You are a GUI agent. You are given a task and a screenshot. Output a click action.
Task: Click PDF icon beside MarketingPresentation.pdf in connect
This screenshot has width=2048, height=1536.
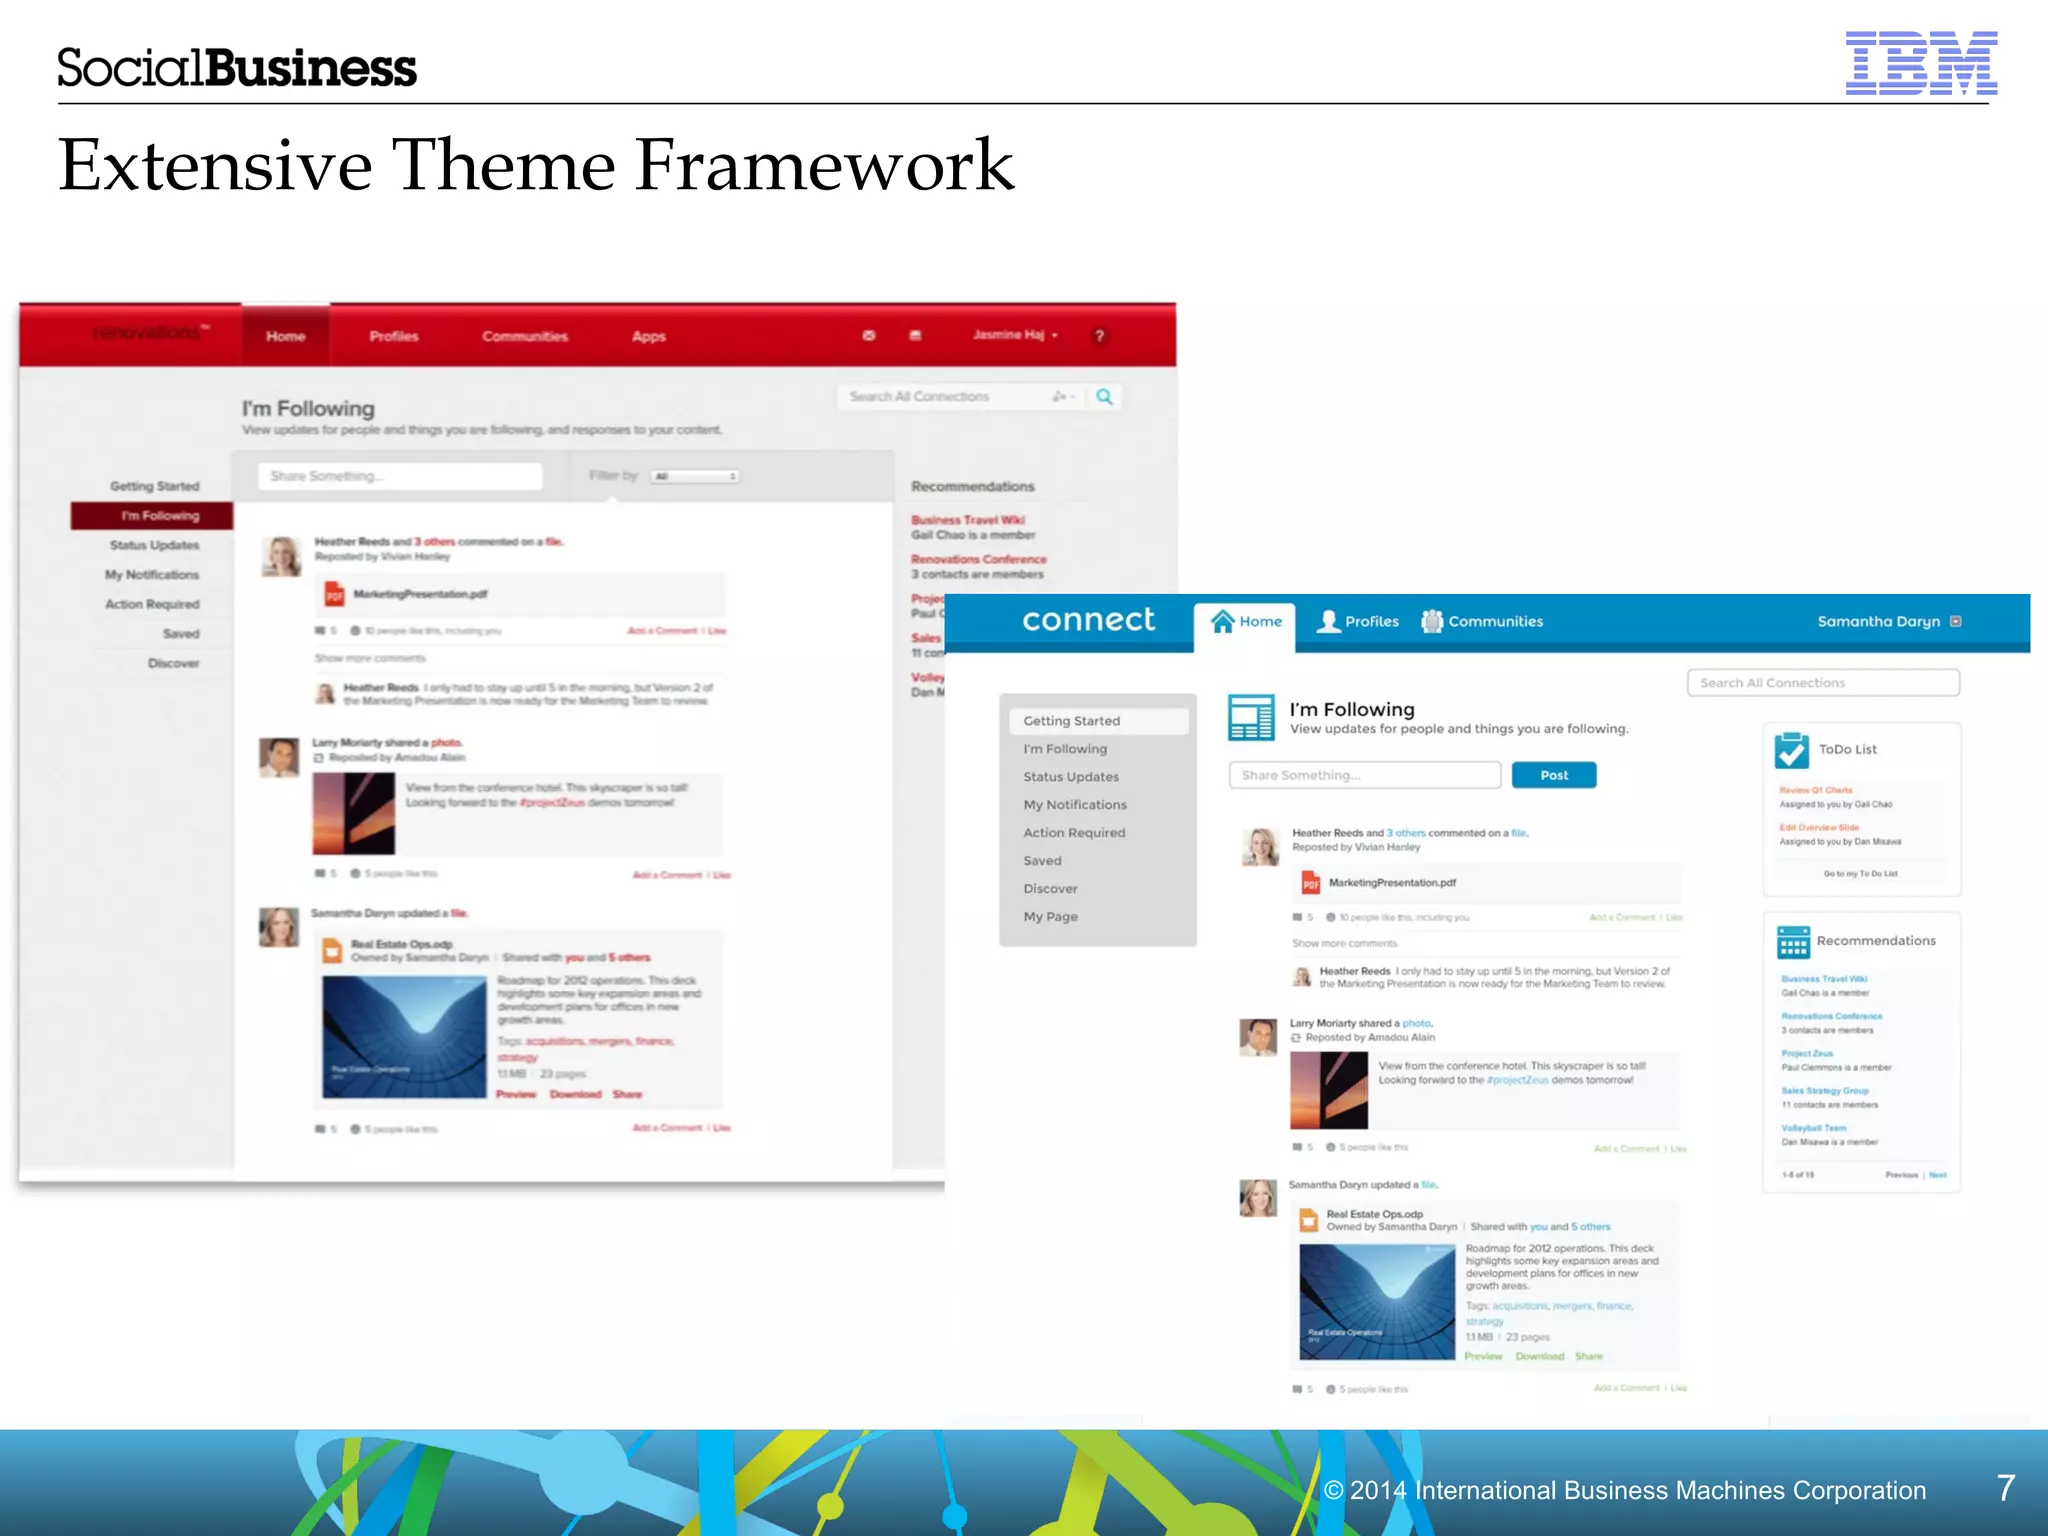click(x=1310, y=883)
